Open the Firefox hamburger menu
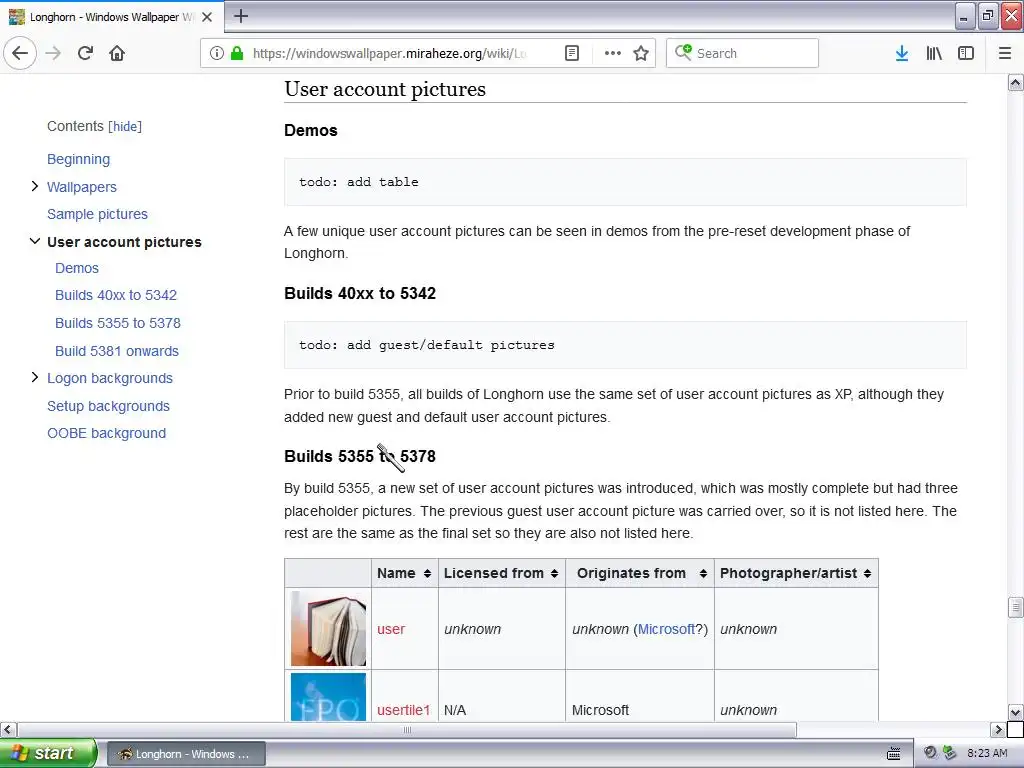The image size is (1024, 768). 1004,53
